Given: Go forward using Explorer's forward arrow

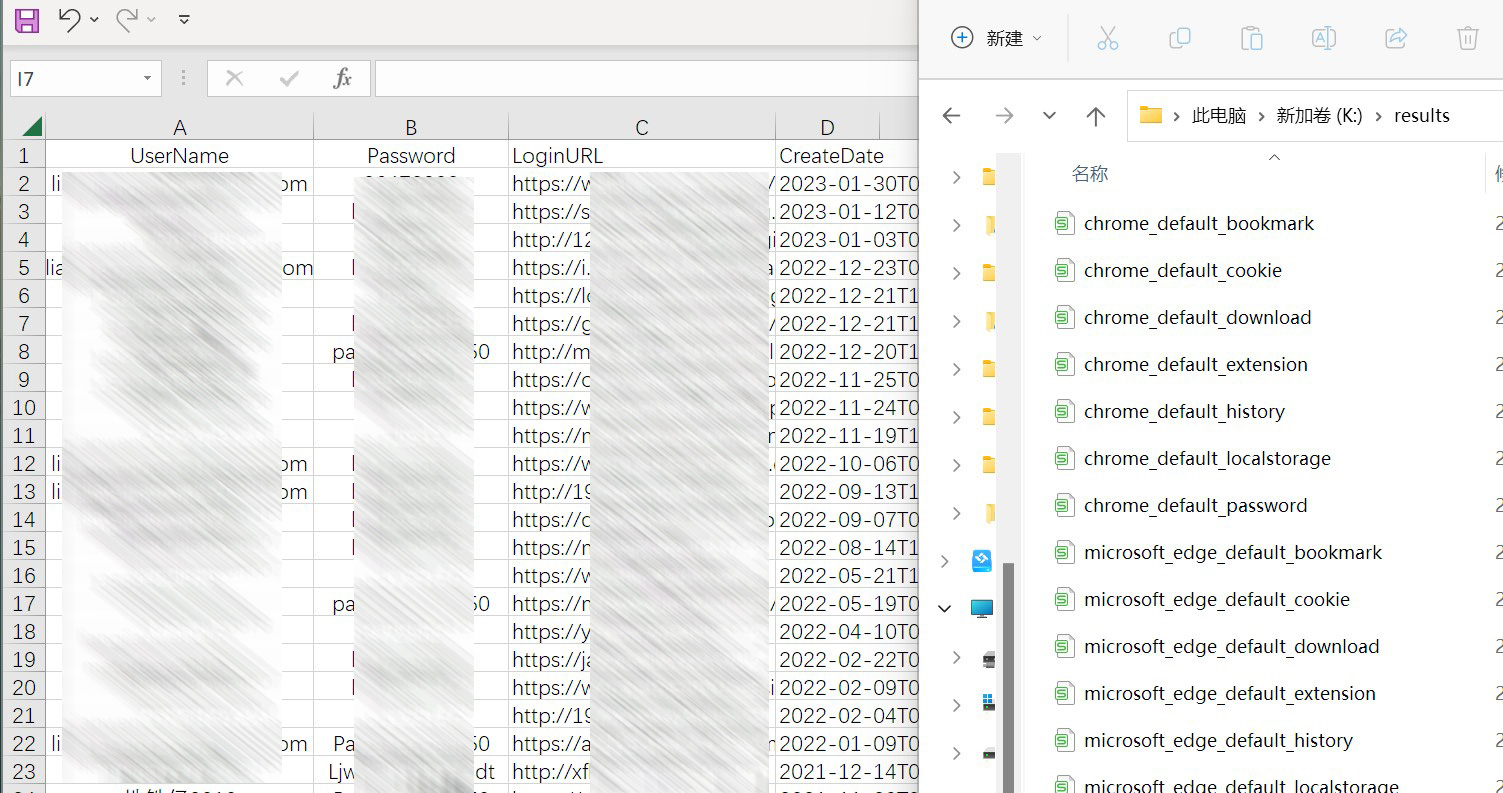Looking at the screenshot, I should click(x=1004, y=116).
